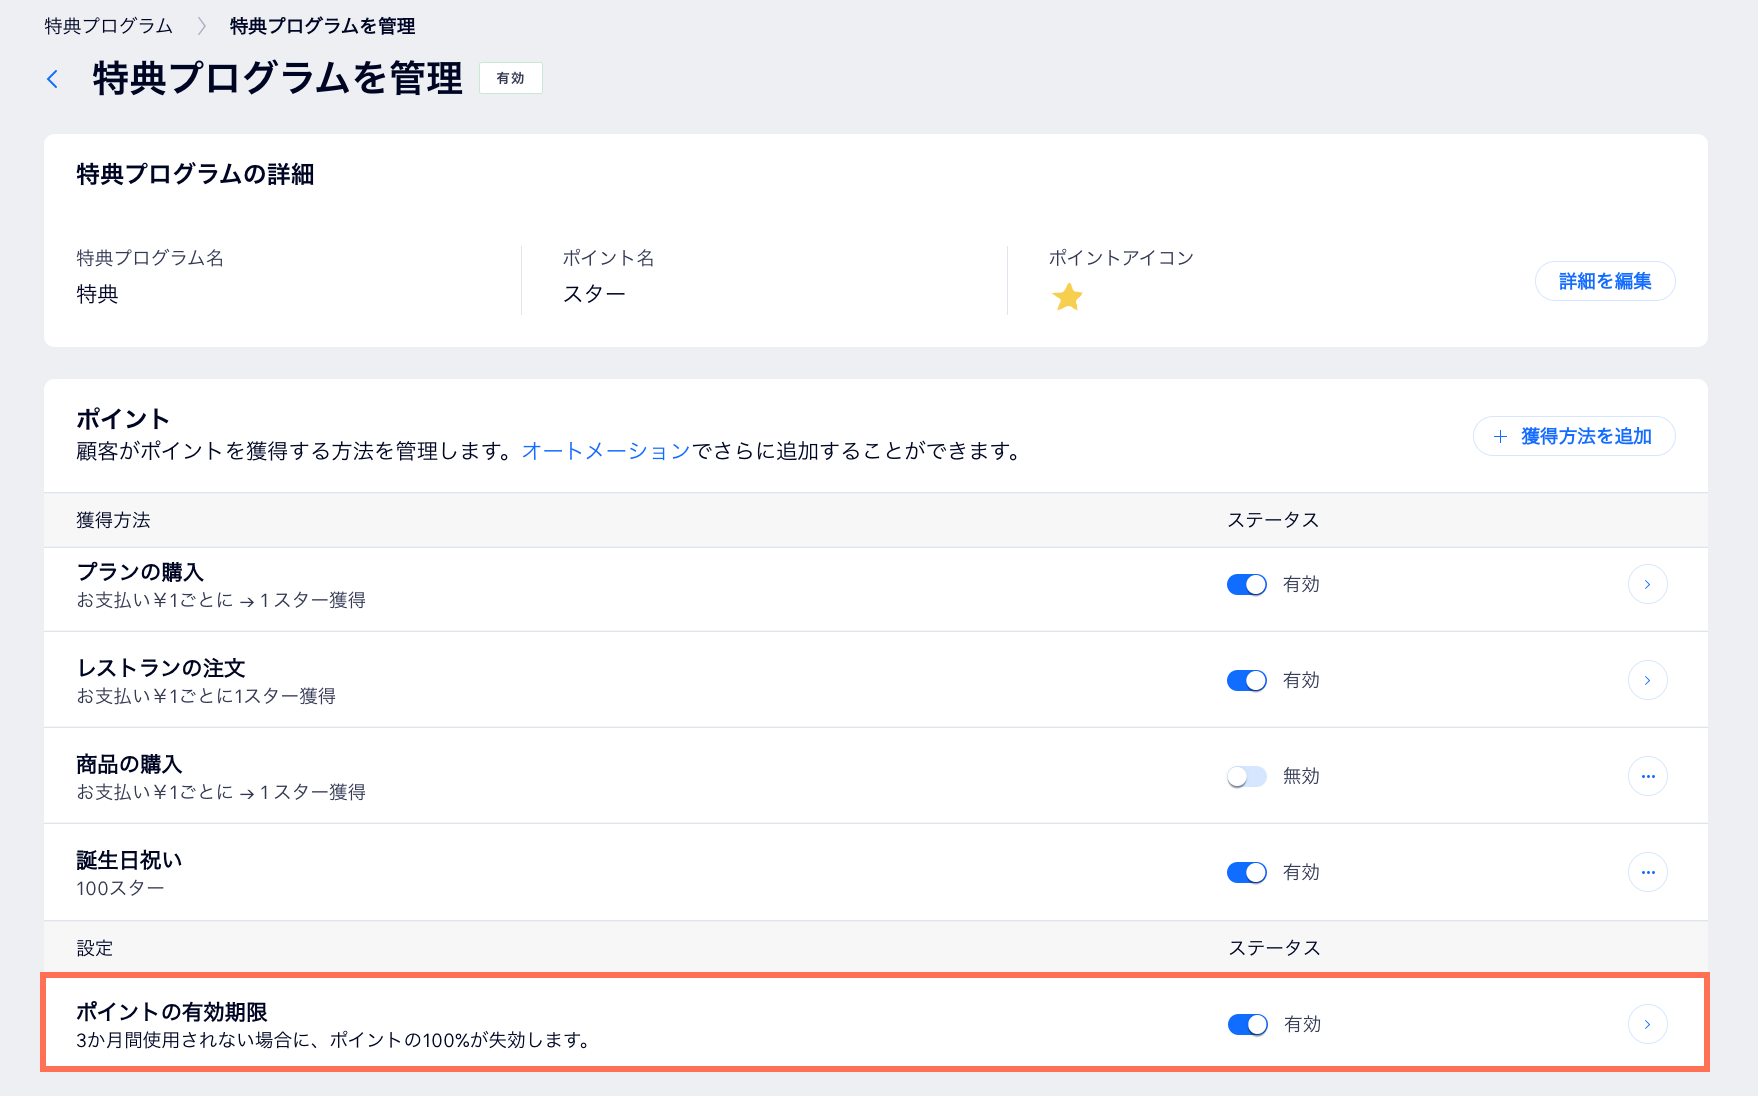Viewport: 1758px width, 1096px height.
Task: Disable the レストランの注文 toggle
Action: click(1246, 680)
